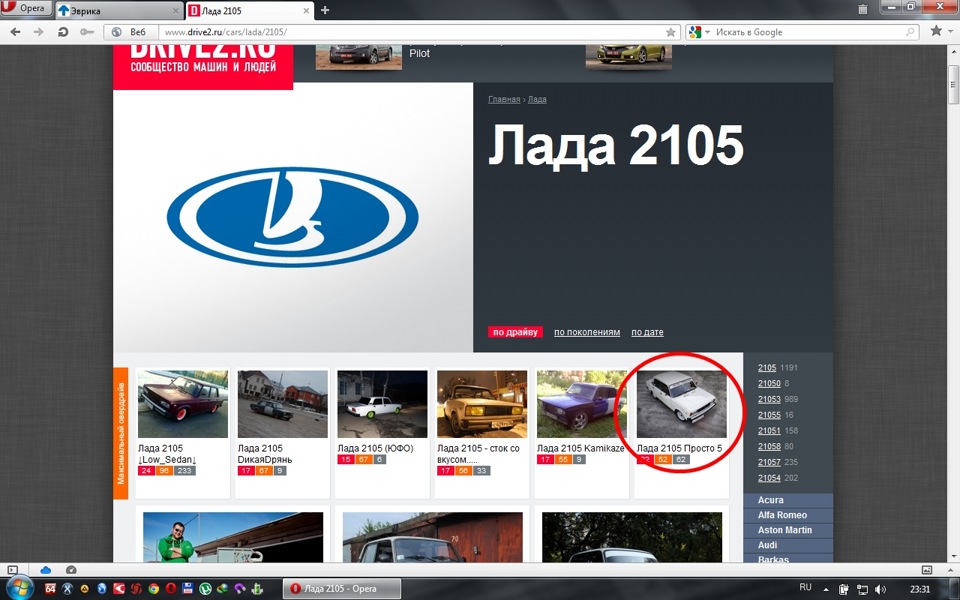This screenshot has height=600, width=960.
Task: Launch the red 64 taskbar icon
Action: (x=50, y=589)
